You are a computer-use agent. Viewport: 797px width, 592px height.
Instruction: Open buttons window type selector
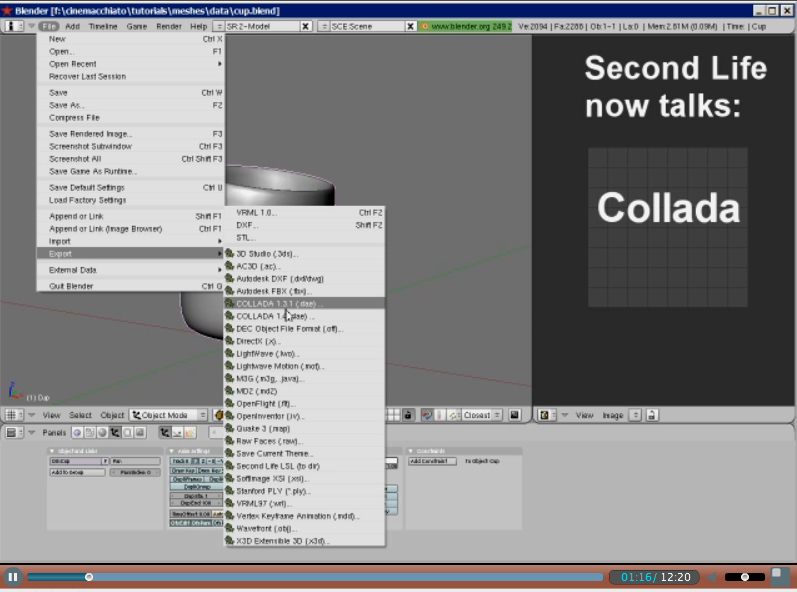pyautogui.click(x=14, y=432)
